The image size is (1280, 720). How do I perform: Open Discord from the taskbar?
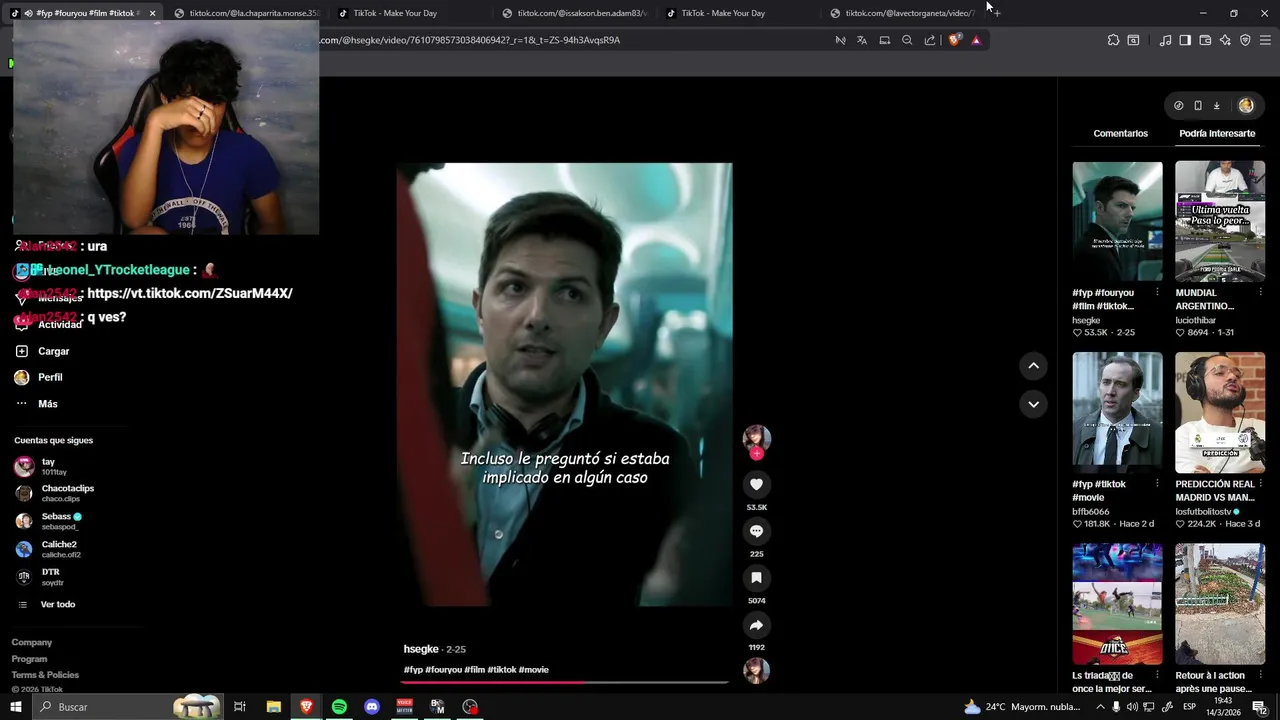coord(372,707)
